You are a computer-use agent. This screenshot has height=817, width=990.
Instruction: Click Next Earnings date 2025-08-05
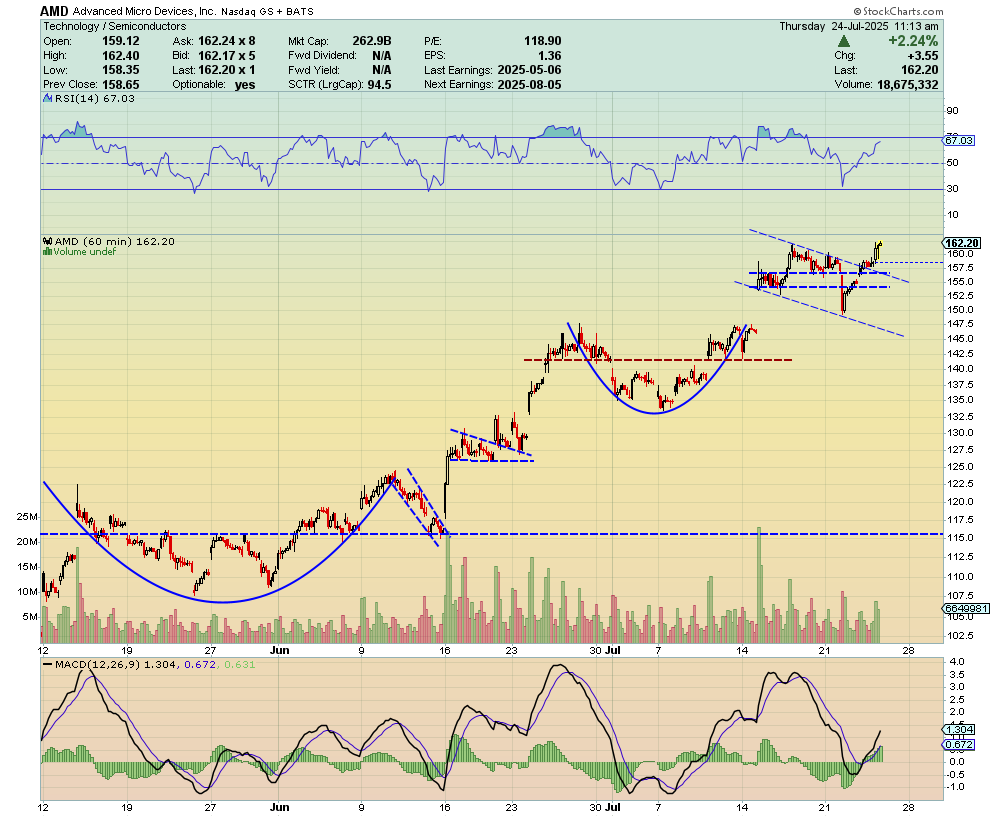pyautogui.click(x=529, y=85)
